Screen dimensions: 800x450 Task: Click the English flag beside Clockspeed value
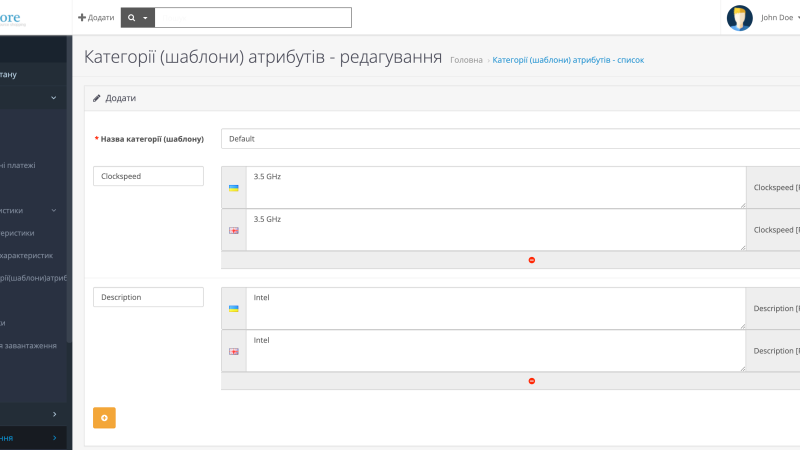(234, 231)
